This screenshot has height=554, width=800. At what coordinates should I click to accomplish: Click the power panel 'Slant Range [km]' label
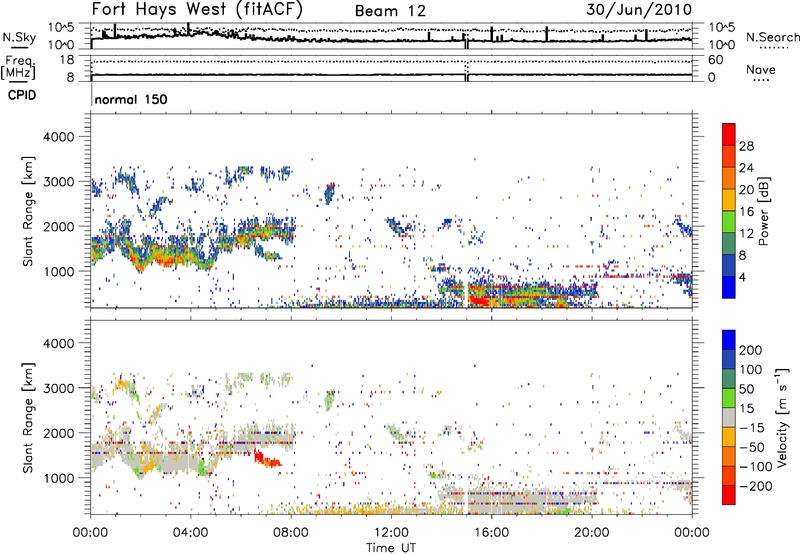click(28, 211)
